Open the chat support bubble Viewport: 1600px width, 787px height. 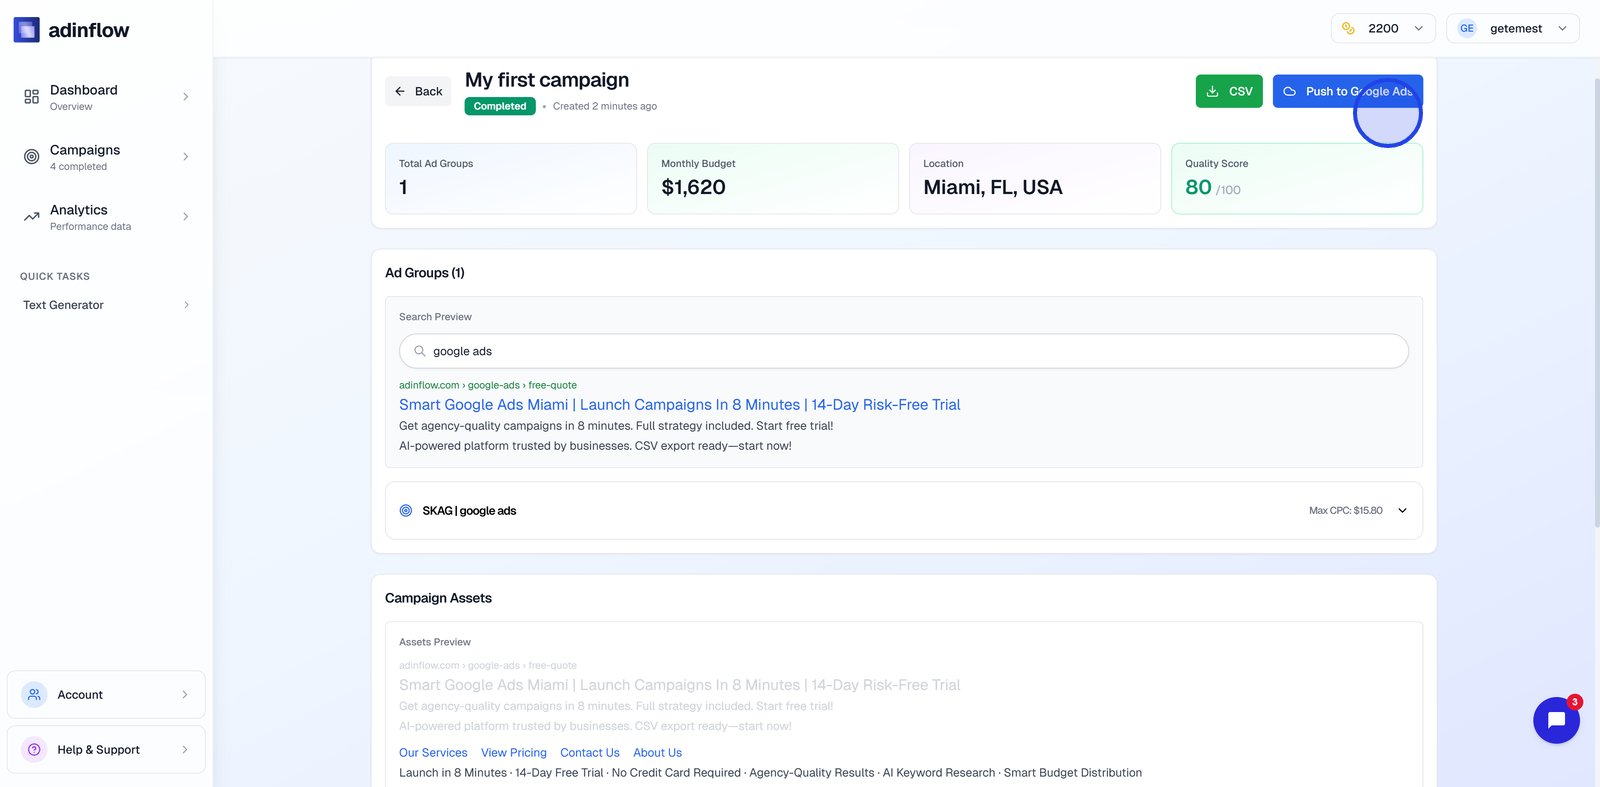[1556, 720]
